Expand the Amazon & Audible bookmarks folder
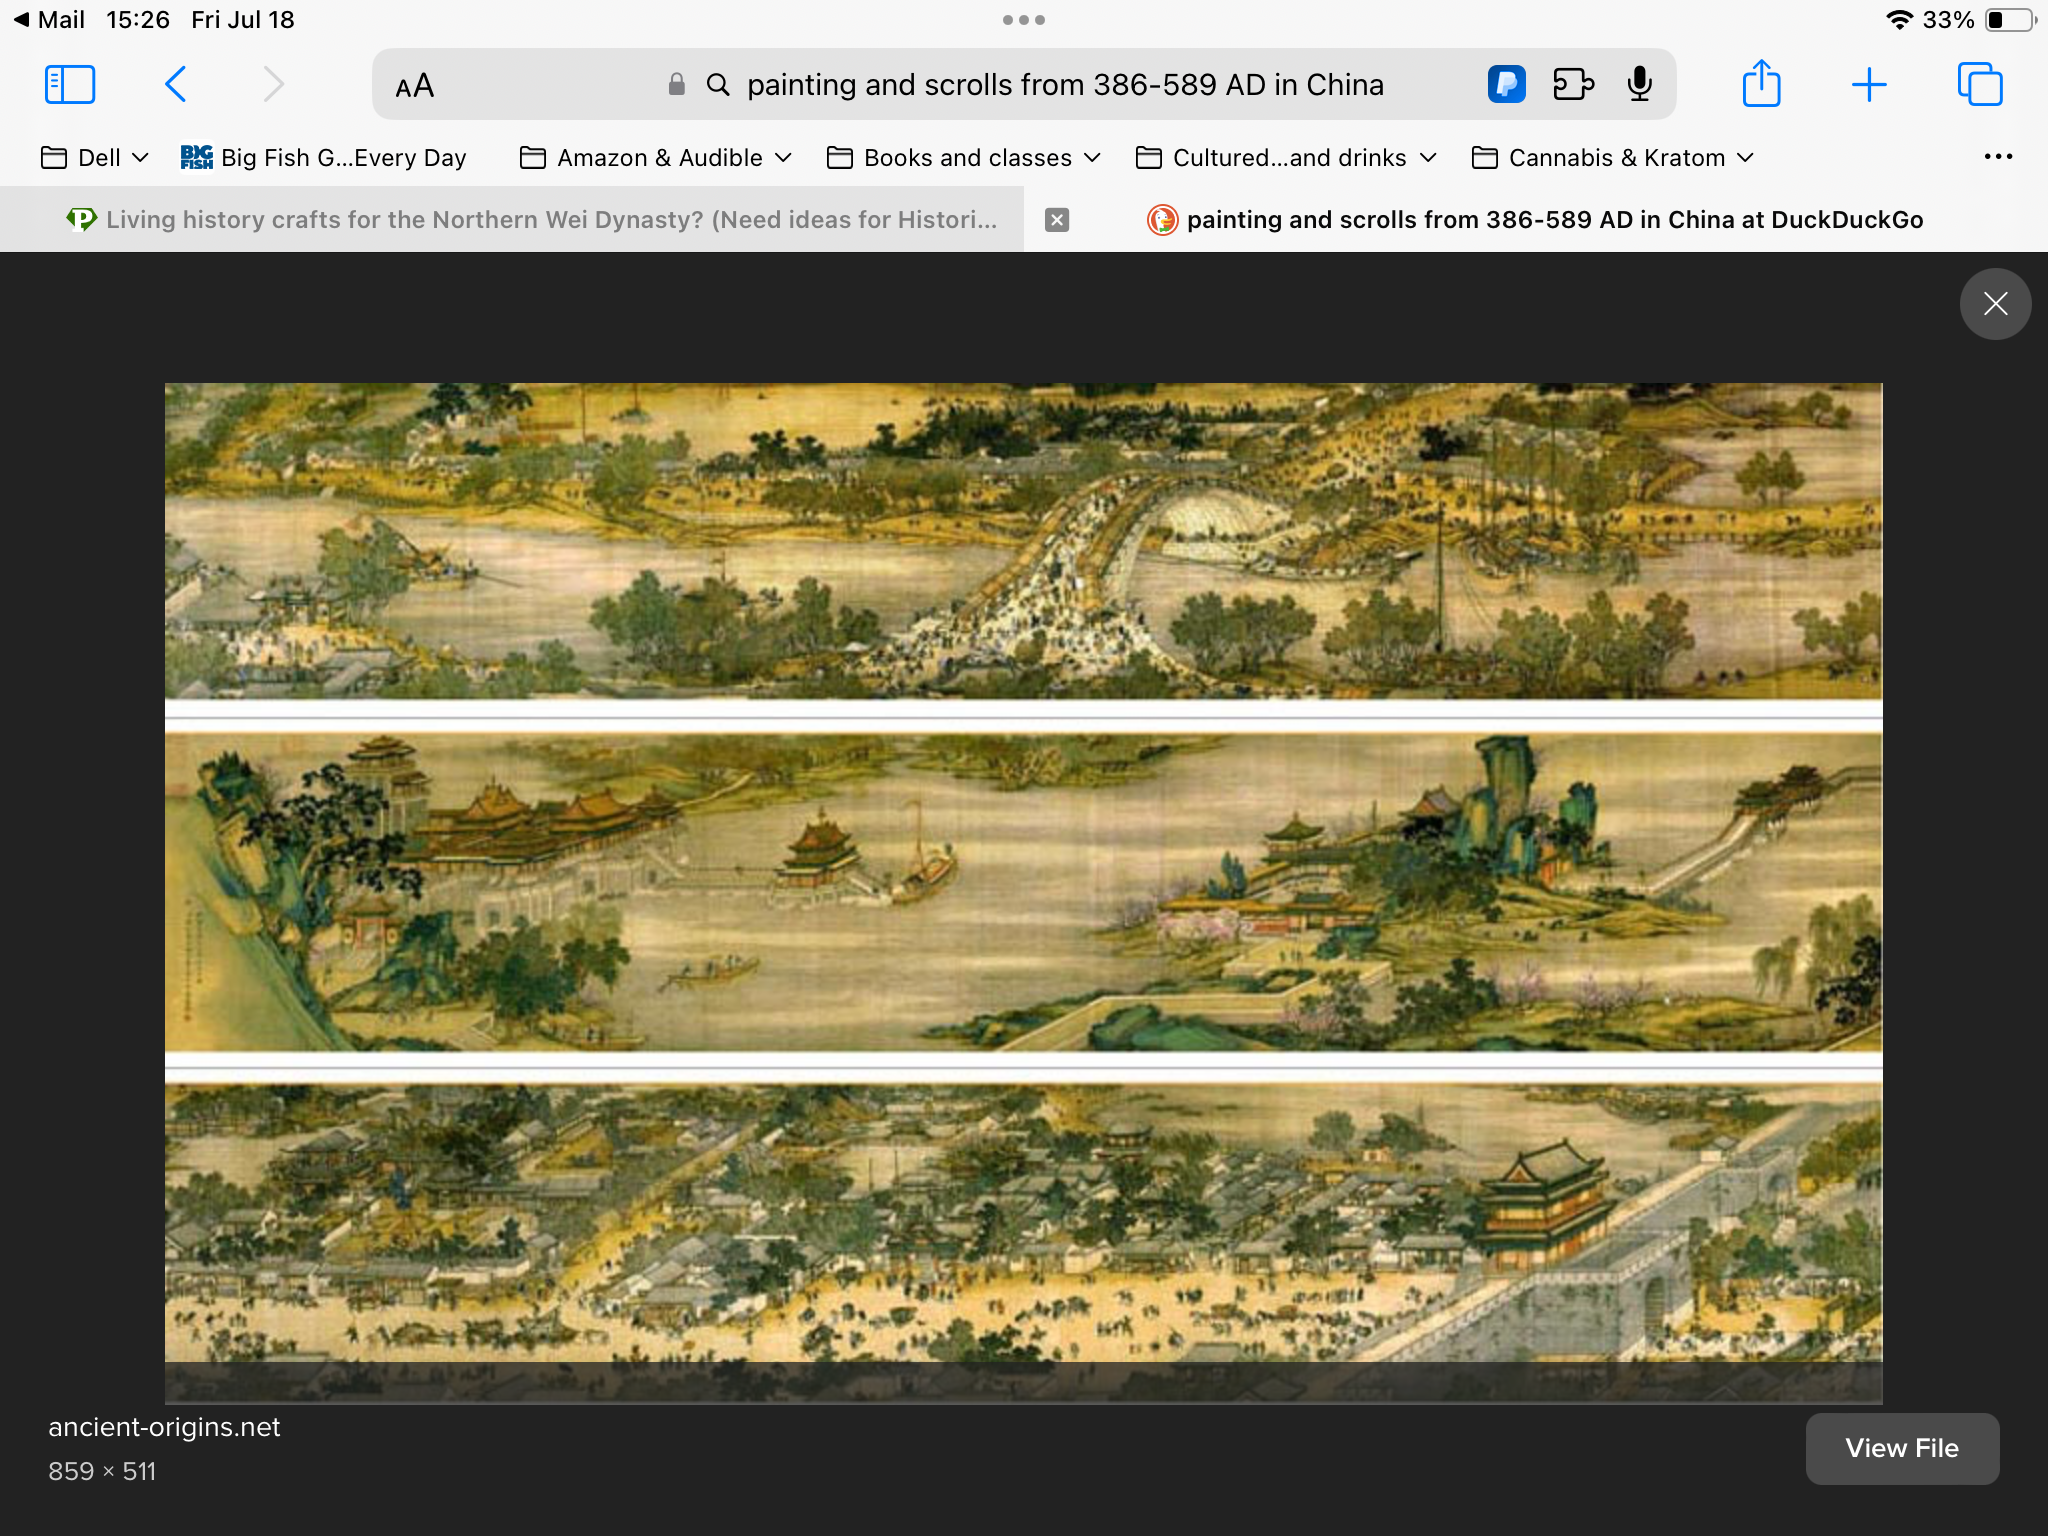This screenshot has height=1536, width=2048. [656, 158]
